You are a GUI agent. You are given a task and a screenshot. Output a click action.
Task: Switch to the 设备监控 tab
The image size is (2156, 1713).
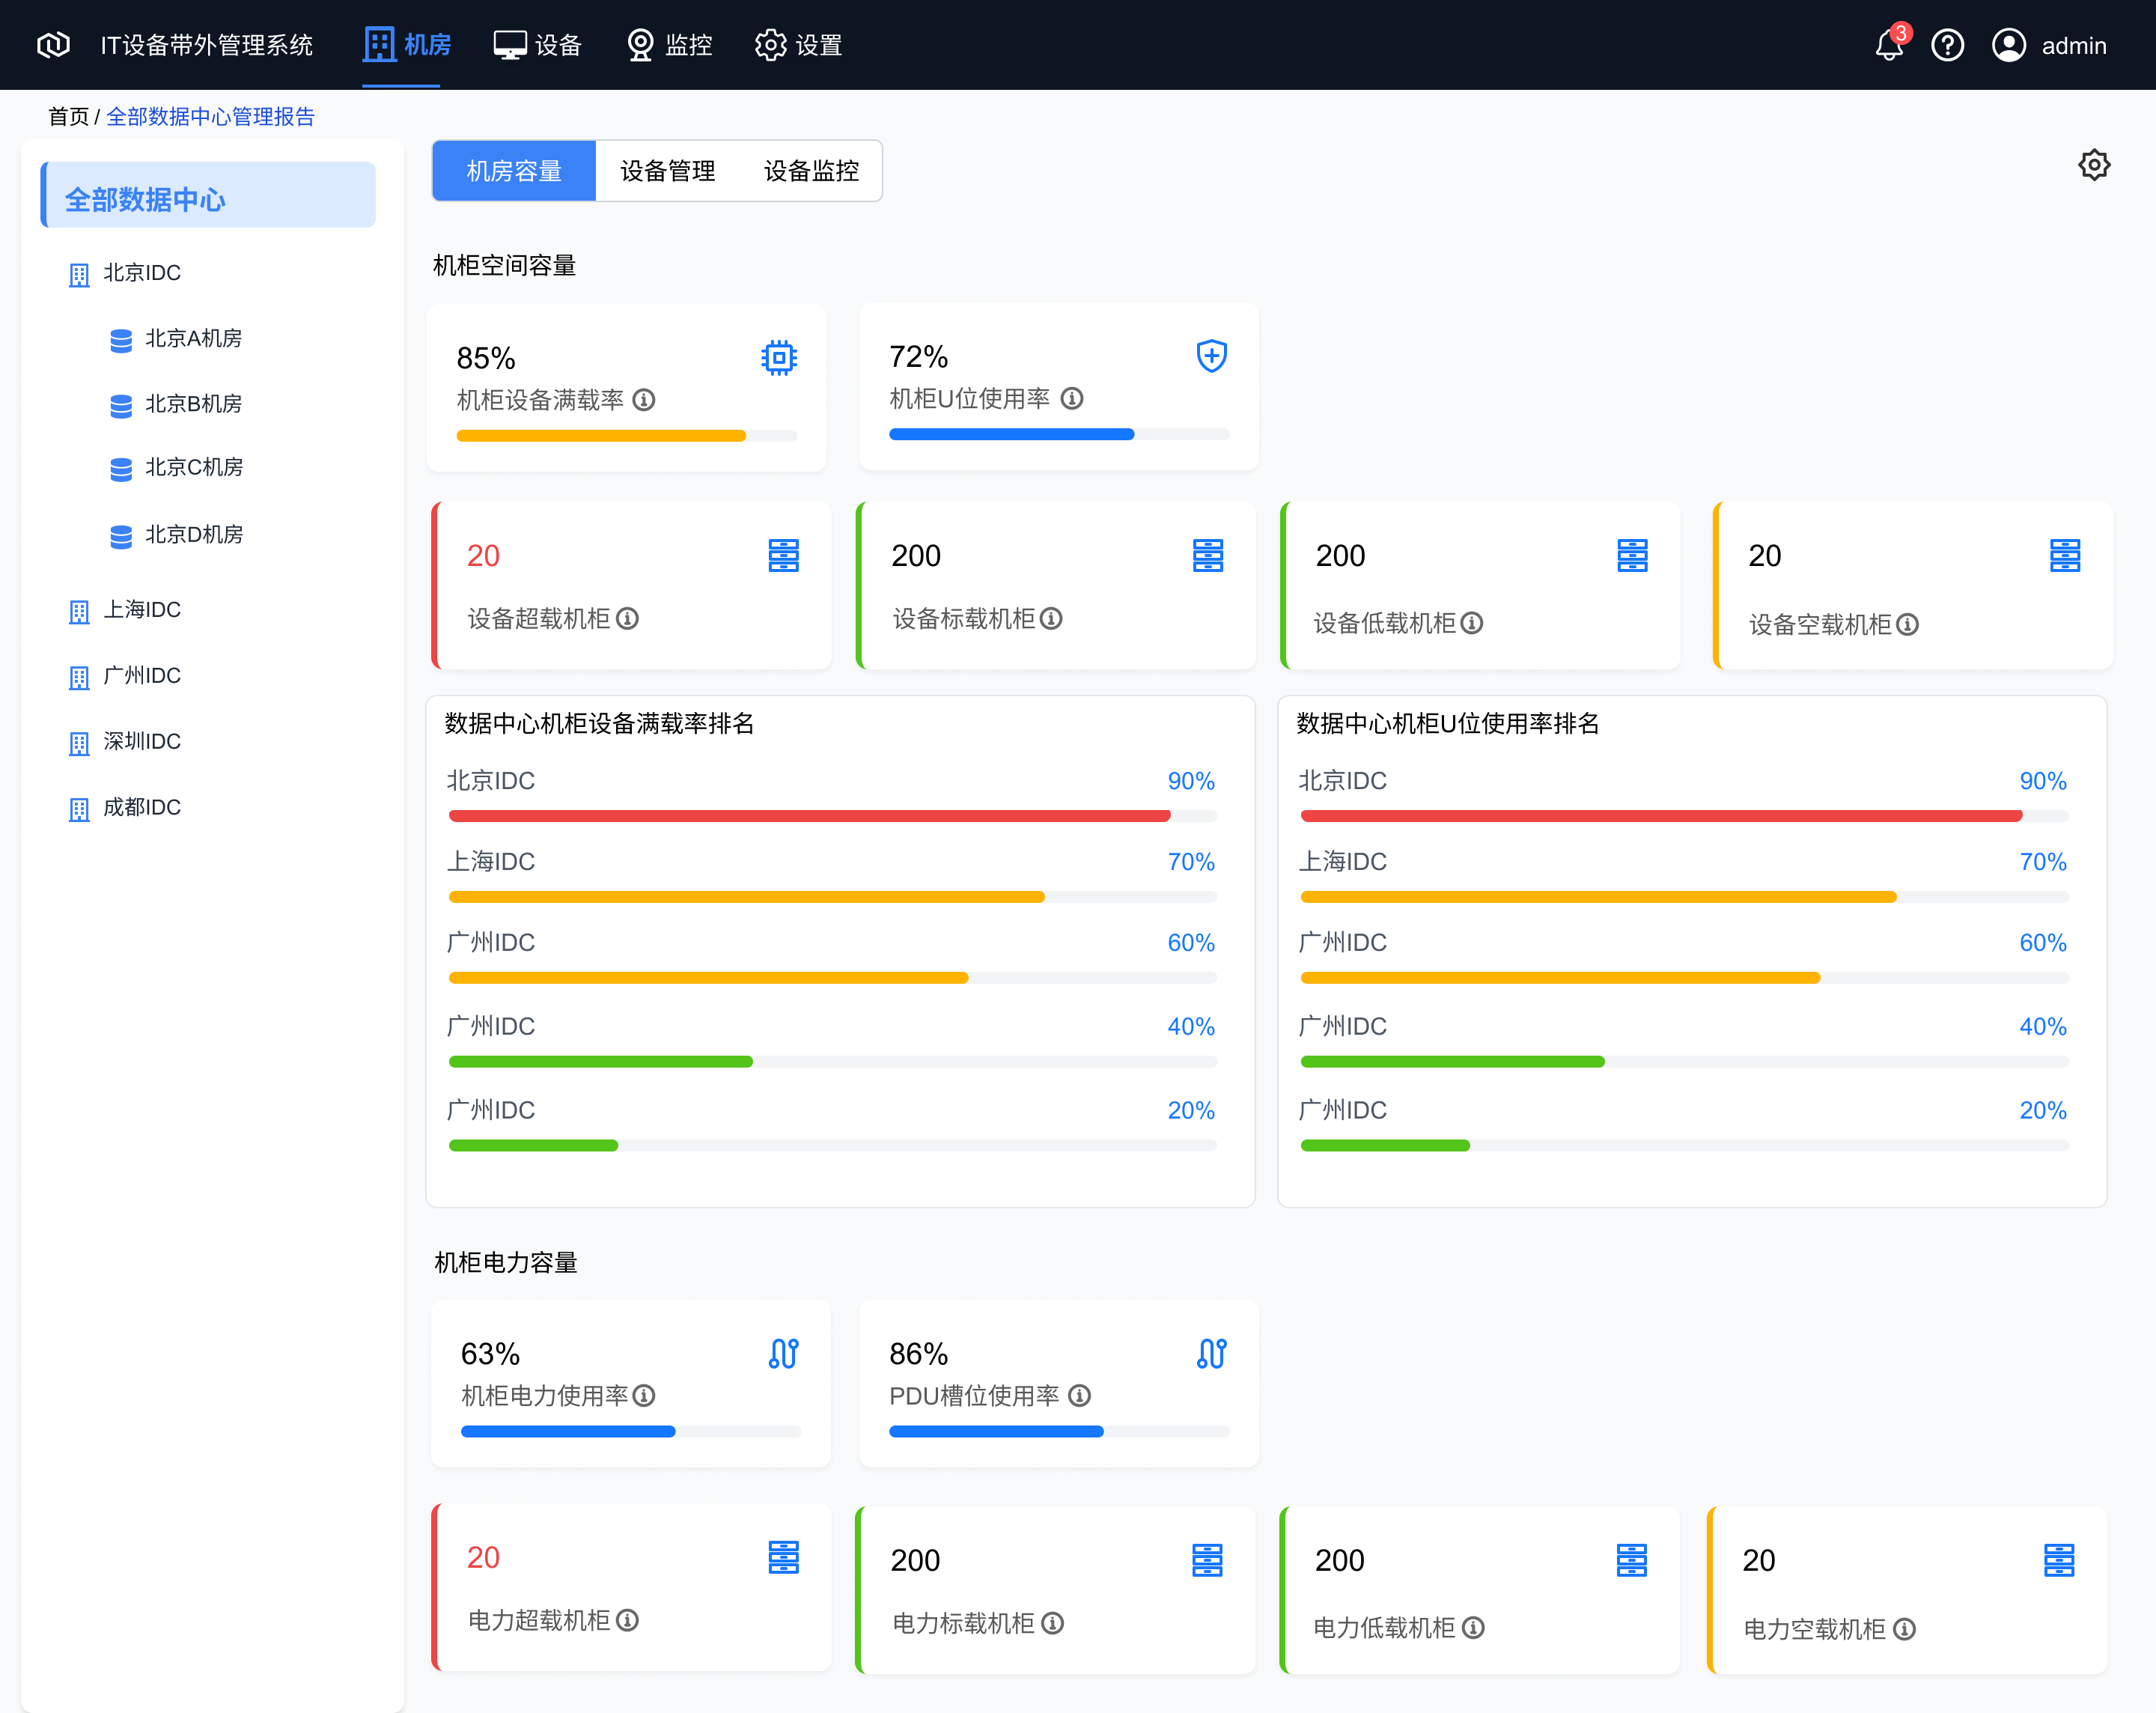point(811,171)
